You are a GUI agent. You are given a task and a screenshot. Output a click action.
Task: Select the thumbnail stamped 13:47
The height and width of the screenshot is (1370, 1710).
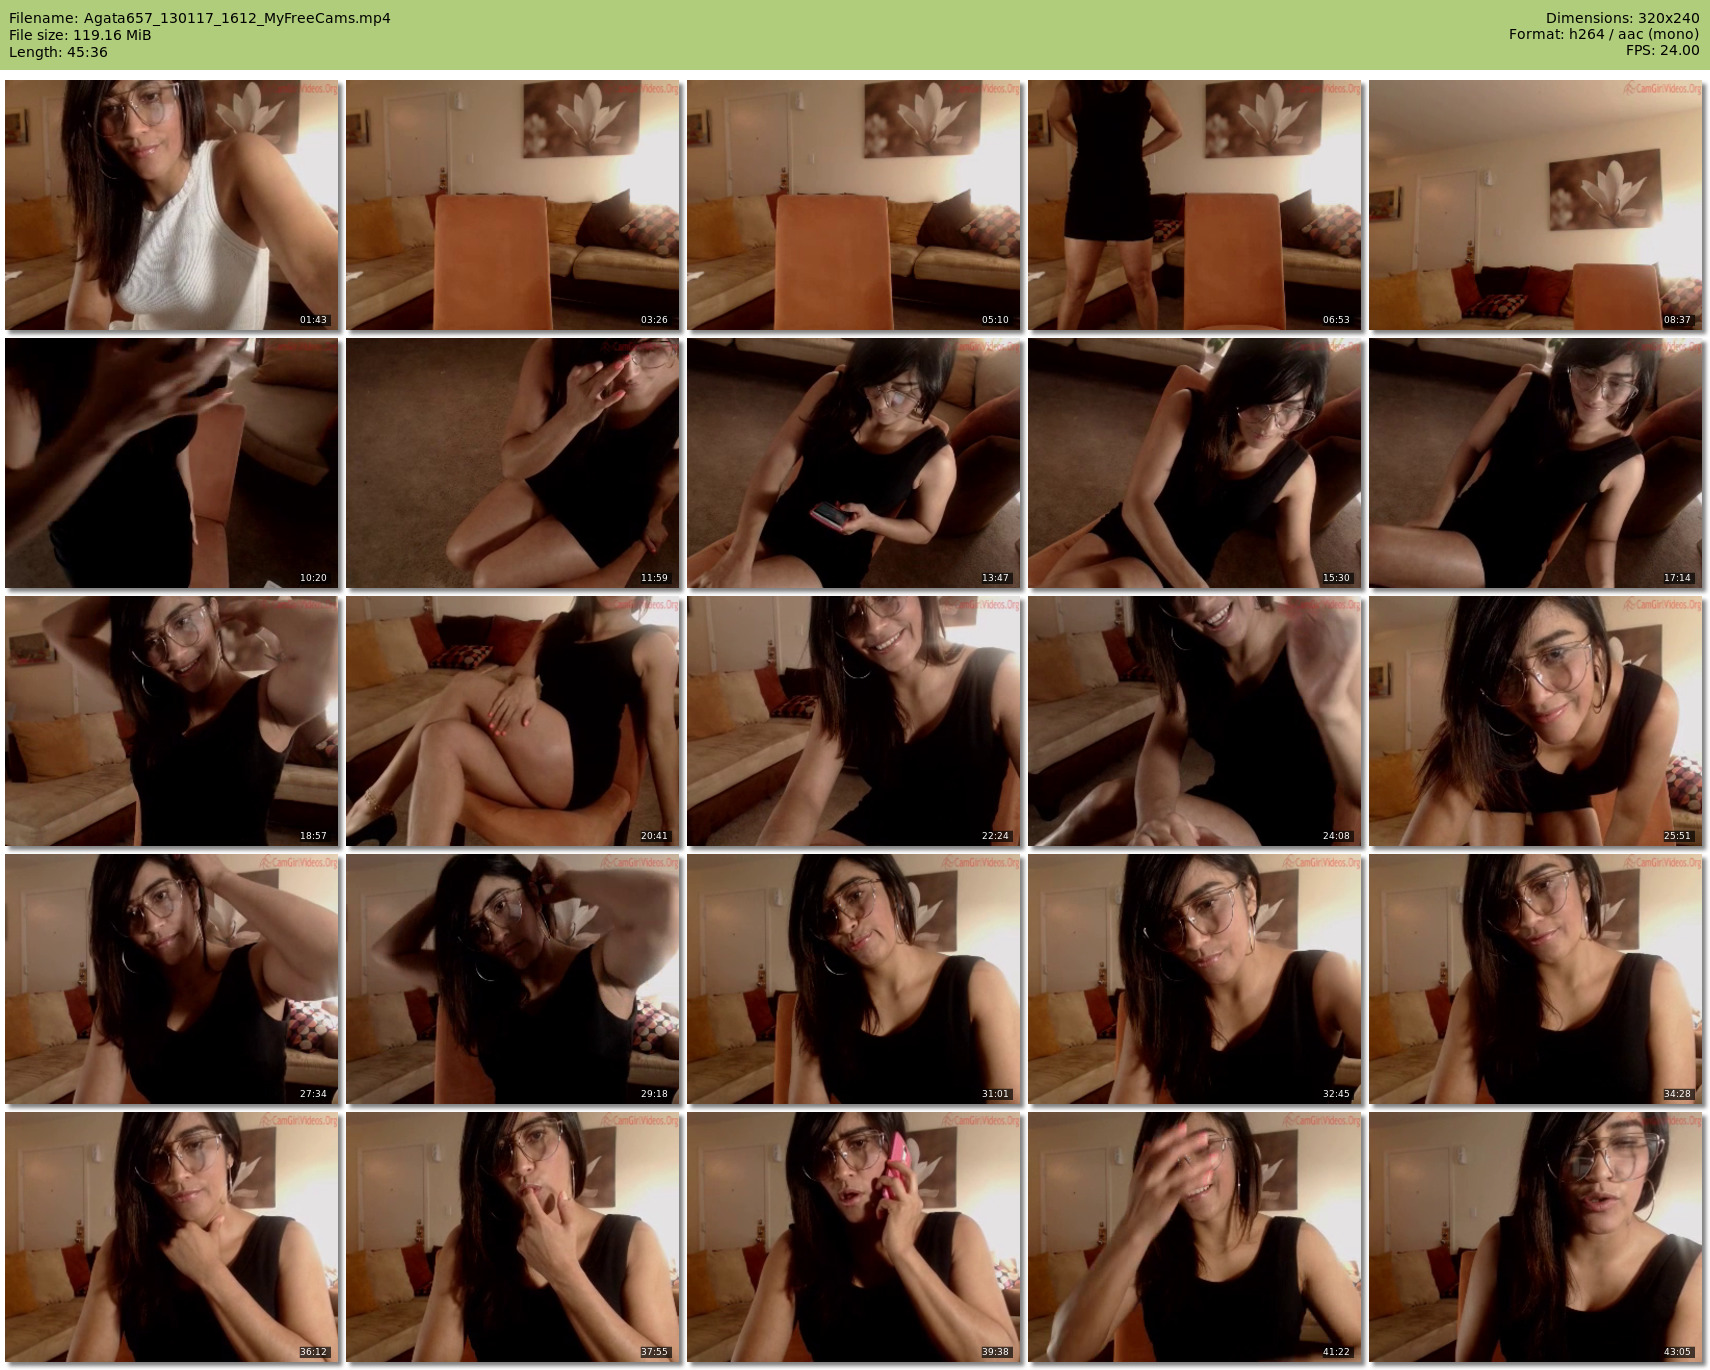854,463
